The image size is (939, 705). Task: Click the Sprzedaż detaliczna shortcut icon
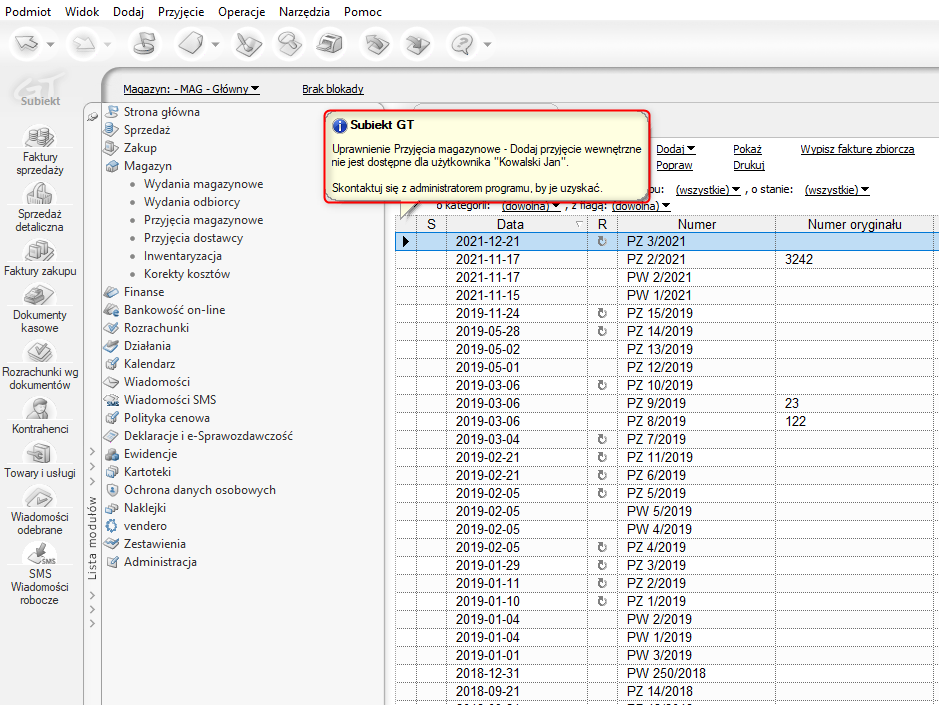(x=40, y=194)
